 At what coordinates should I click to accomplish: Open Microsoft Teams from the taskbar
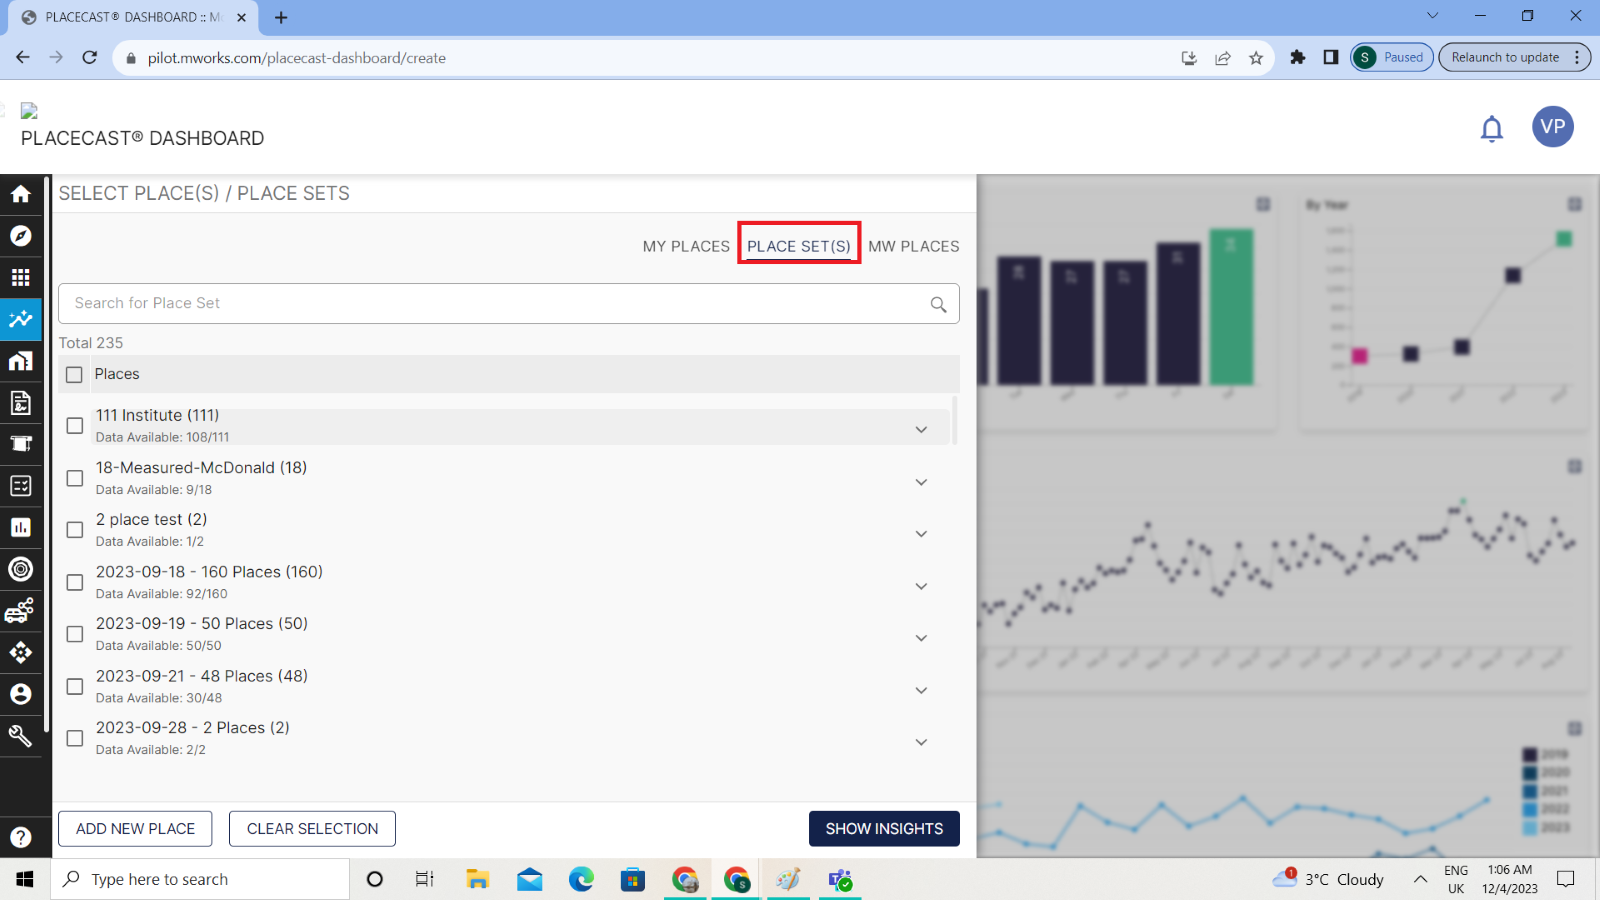pyautogui.click(x=840, y=879)
